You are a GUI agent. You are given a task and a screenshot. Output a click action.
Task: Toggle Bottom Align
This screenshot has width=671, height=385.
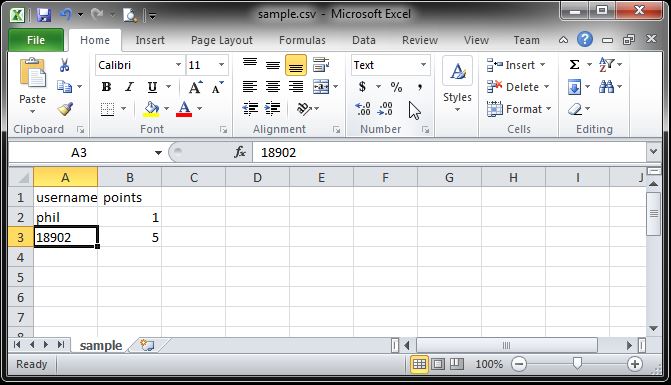tap(296, 65)
